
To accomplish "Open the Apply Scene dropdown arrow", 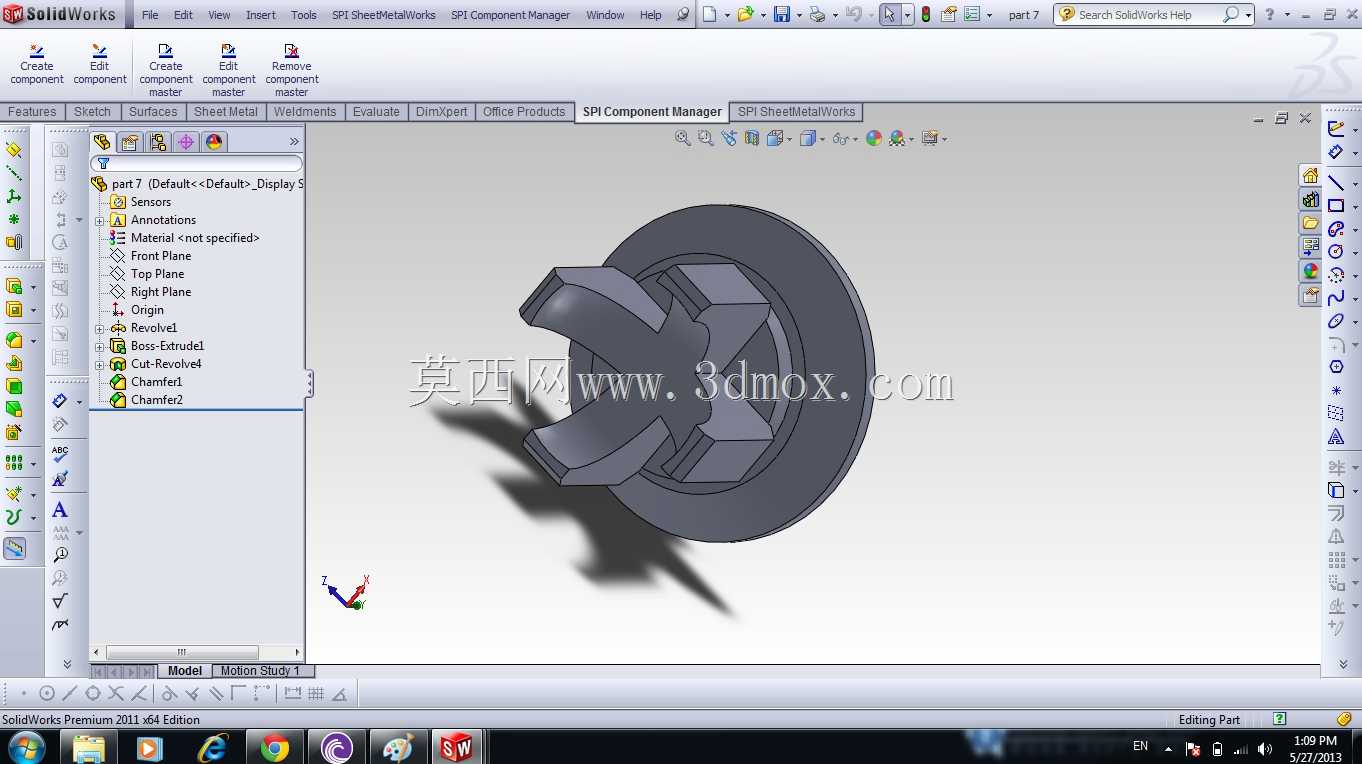I will [910, 139].
